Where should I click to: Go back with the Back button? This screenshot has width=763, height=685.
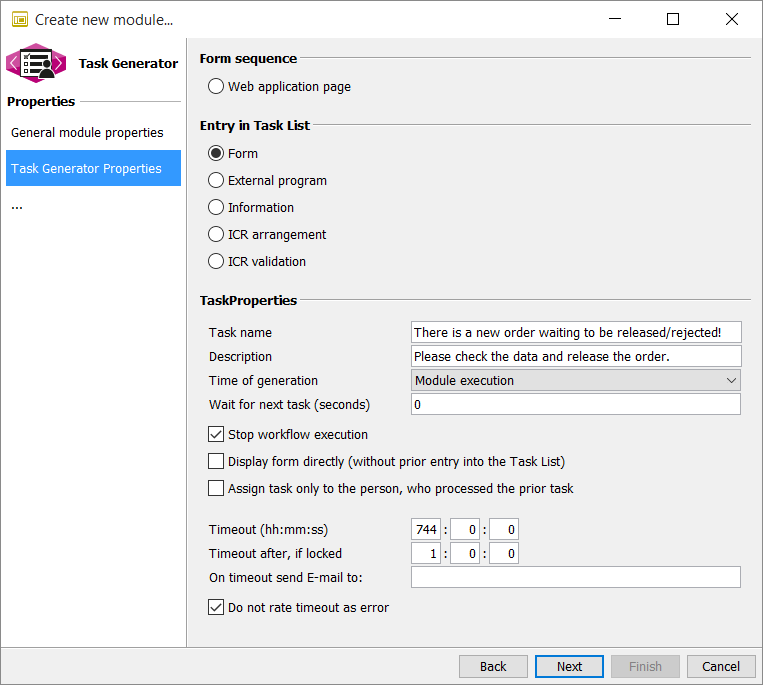[x=493, y=667]
